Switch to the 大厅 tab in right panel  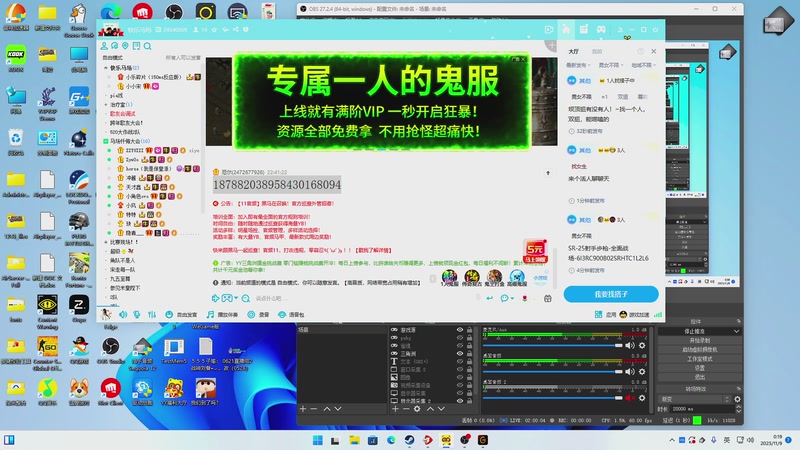[x=574, y=52]
